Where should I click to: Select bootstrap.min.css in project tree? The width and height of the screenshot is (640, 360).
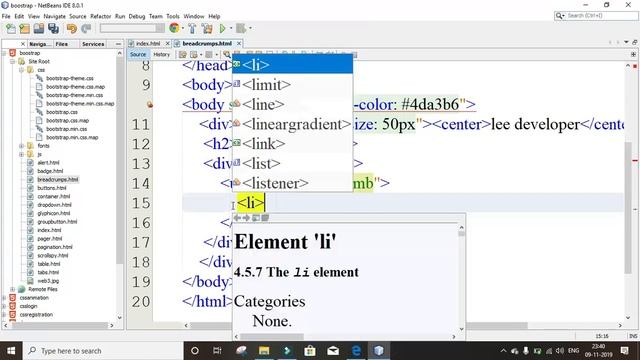click(x=67, y=129)
